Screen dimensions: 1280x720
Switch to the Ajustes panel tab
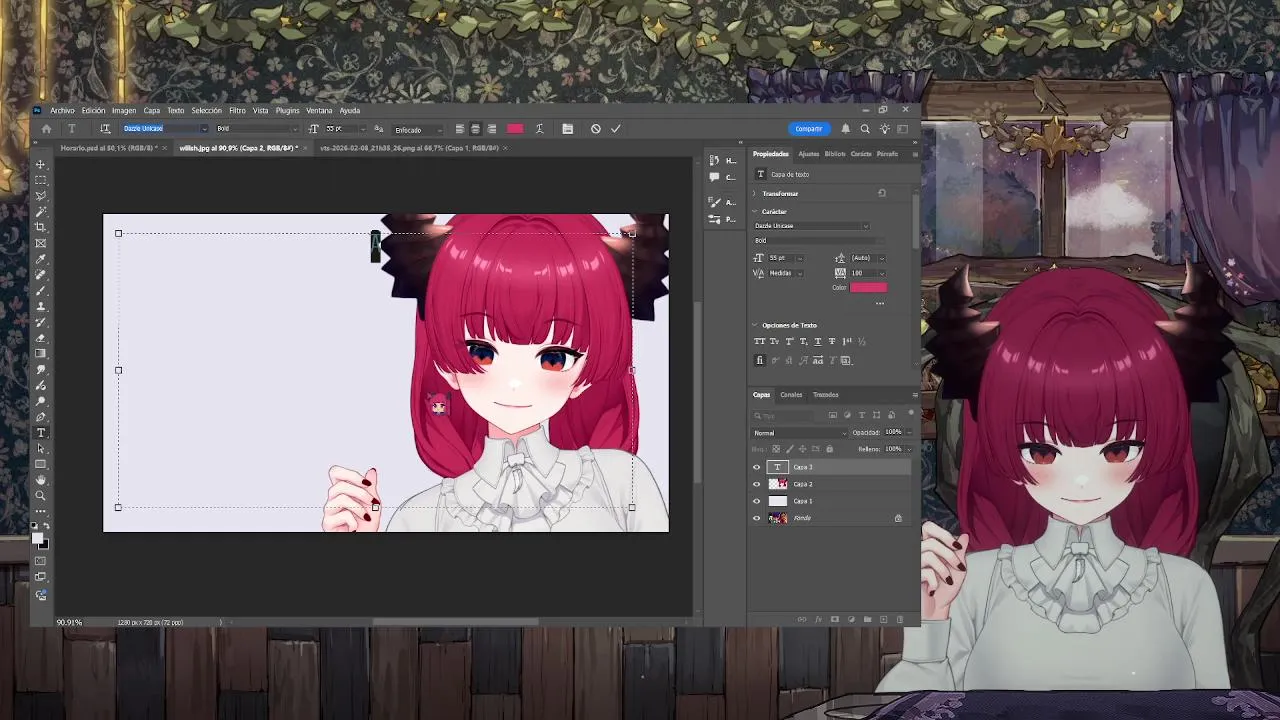click(x=808, y=154)
